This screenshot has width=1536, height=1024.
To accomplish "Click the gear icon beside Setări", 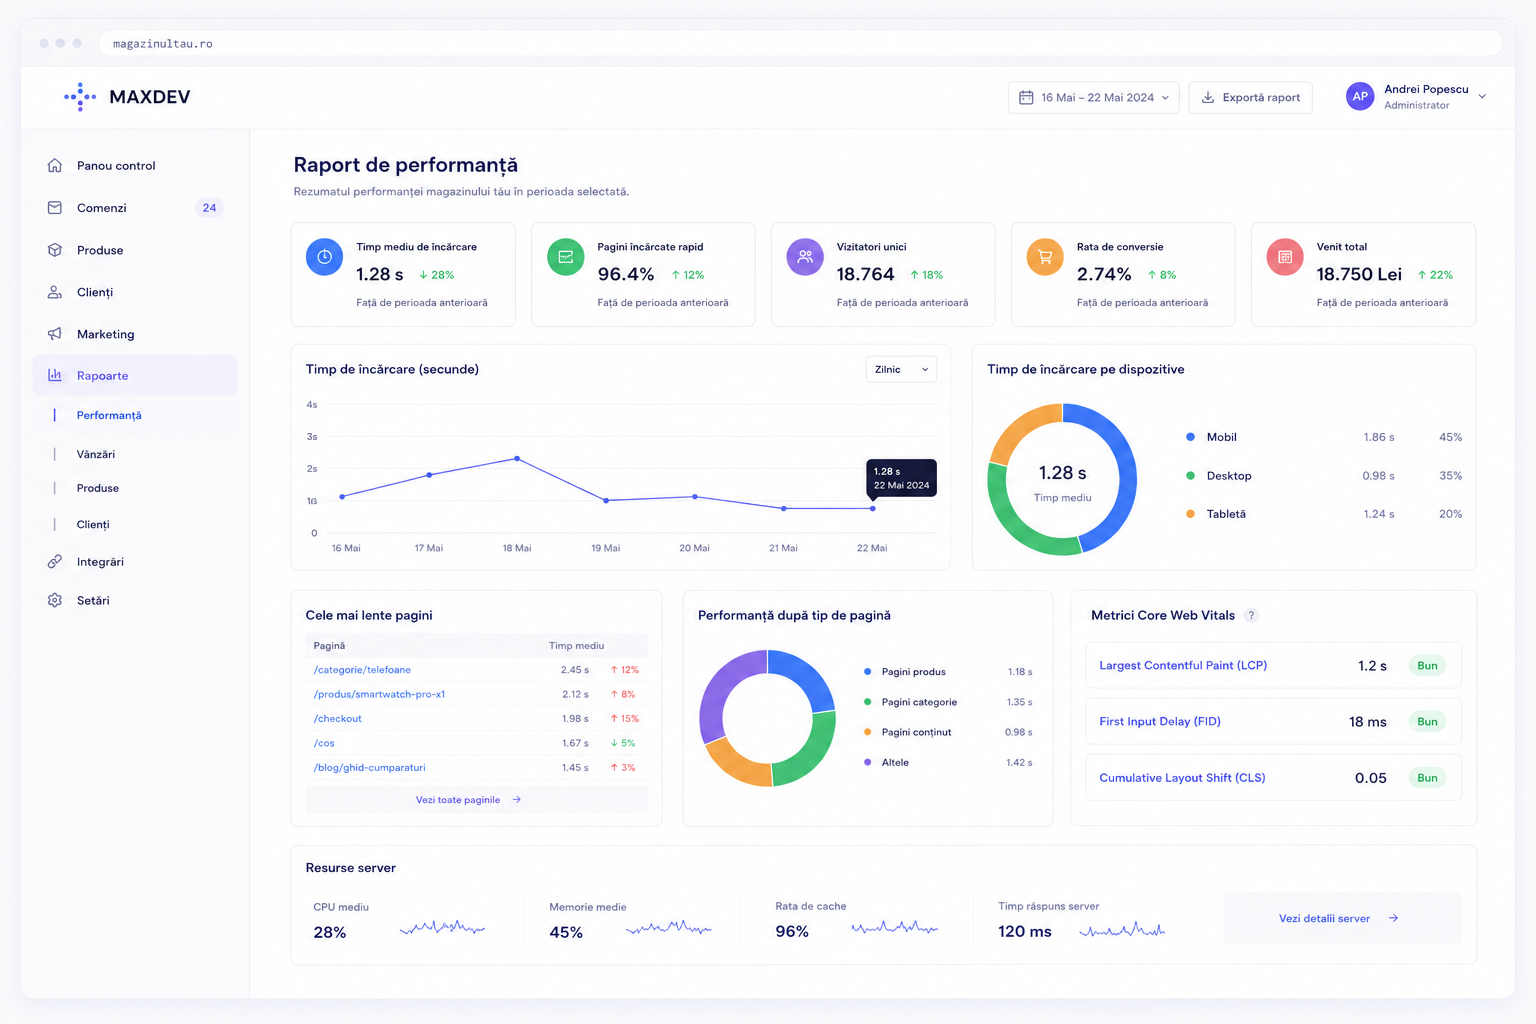I will click(55, 600).
